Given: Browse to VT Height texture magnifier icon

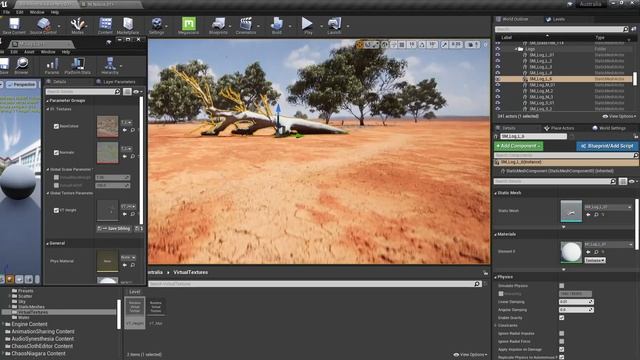Looking at the screenshot, I should coord(133,214).
